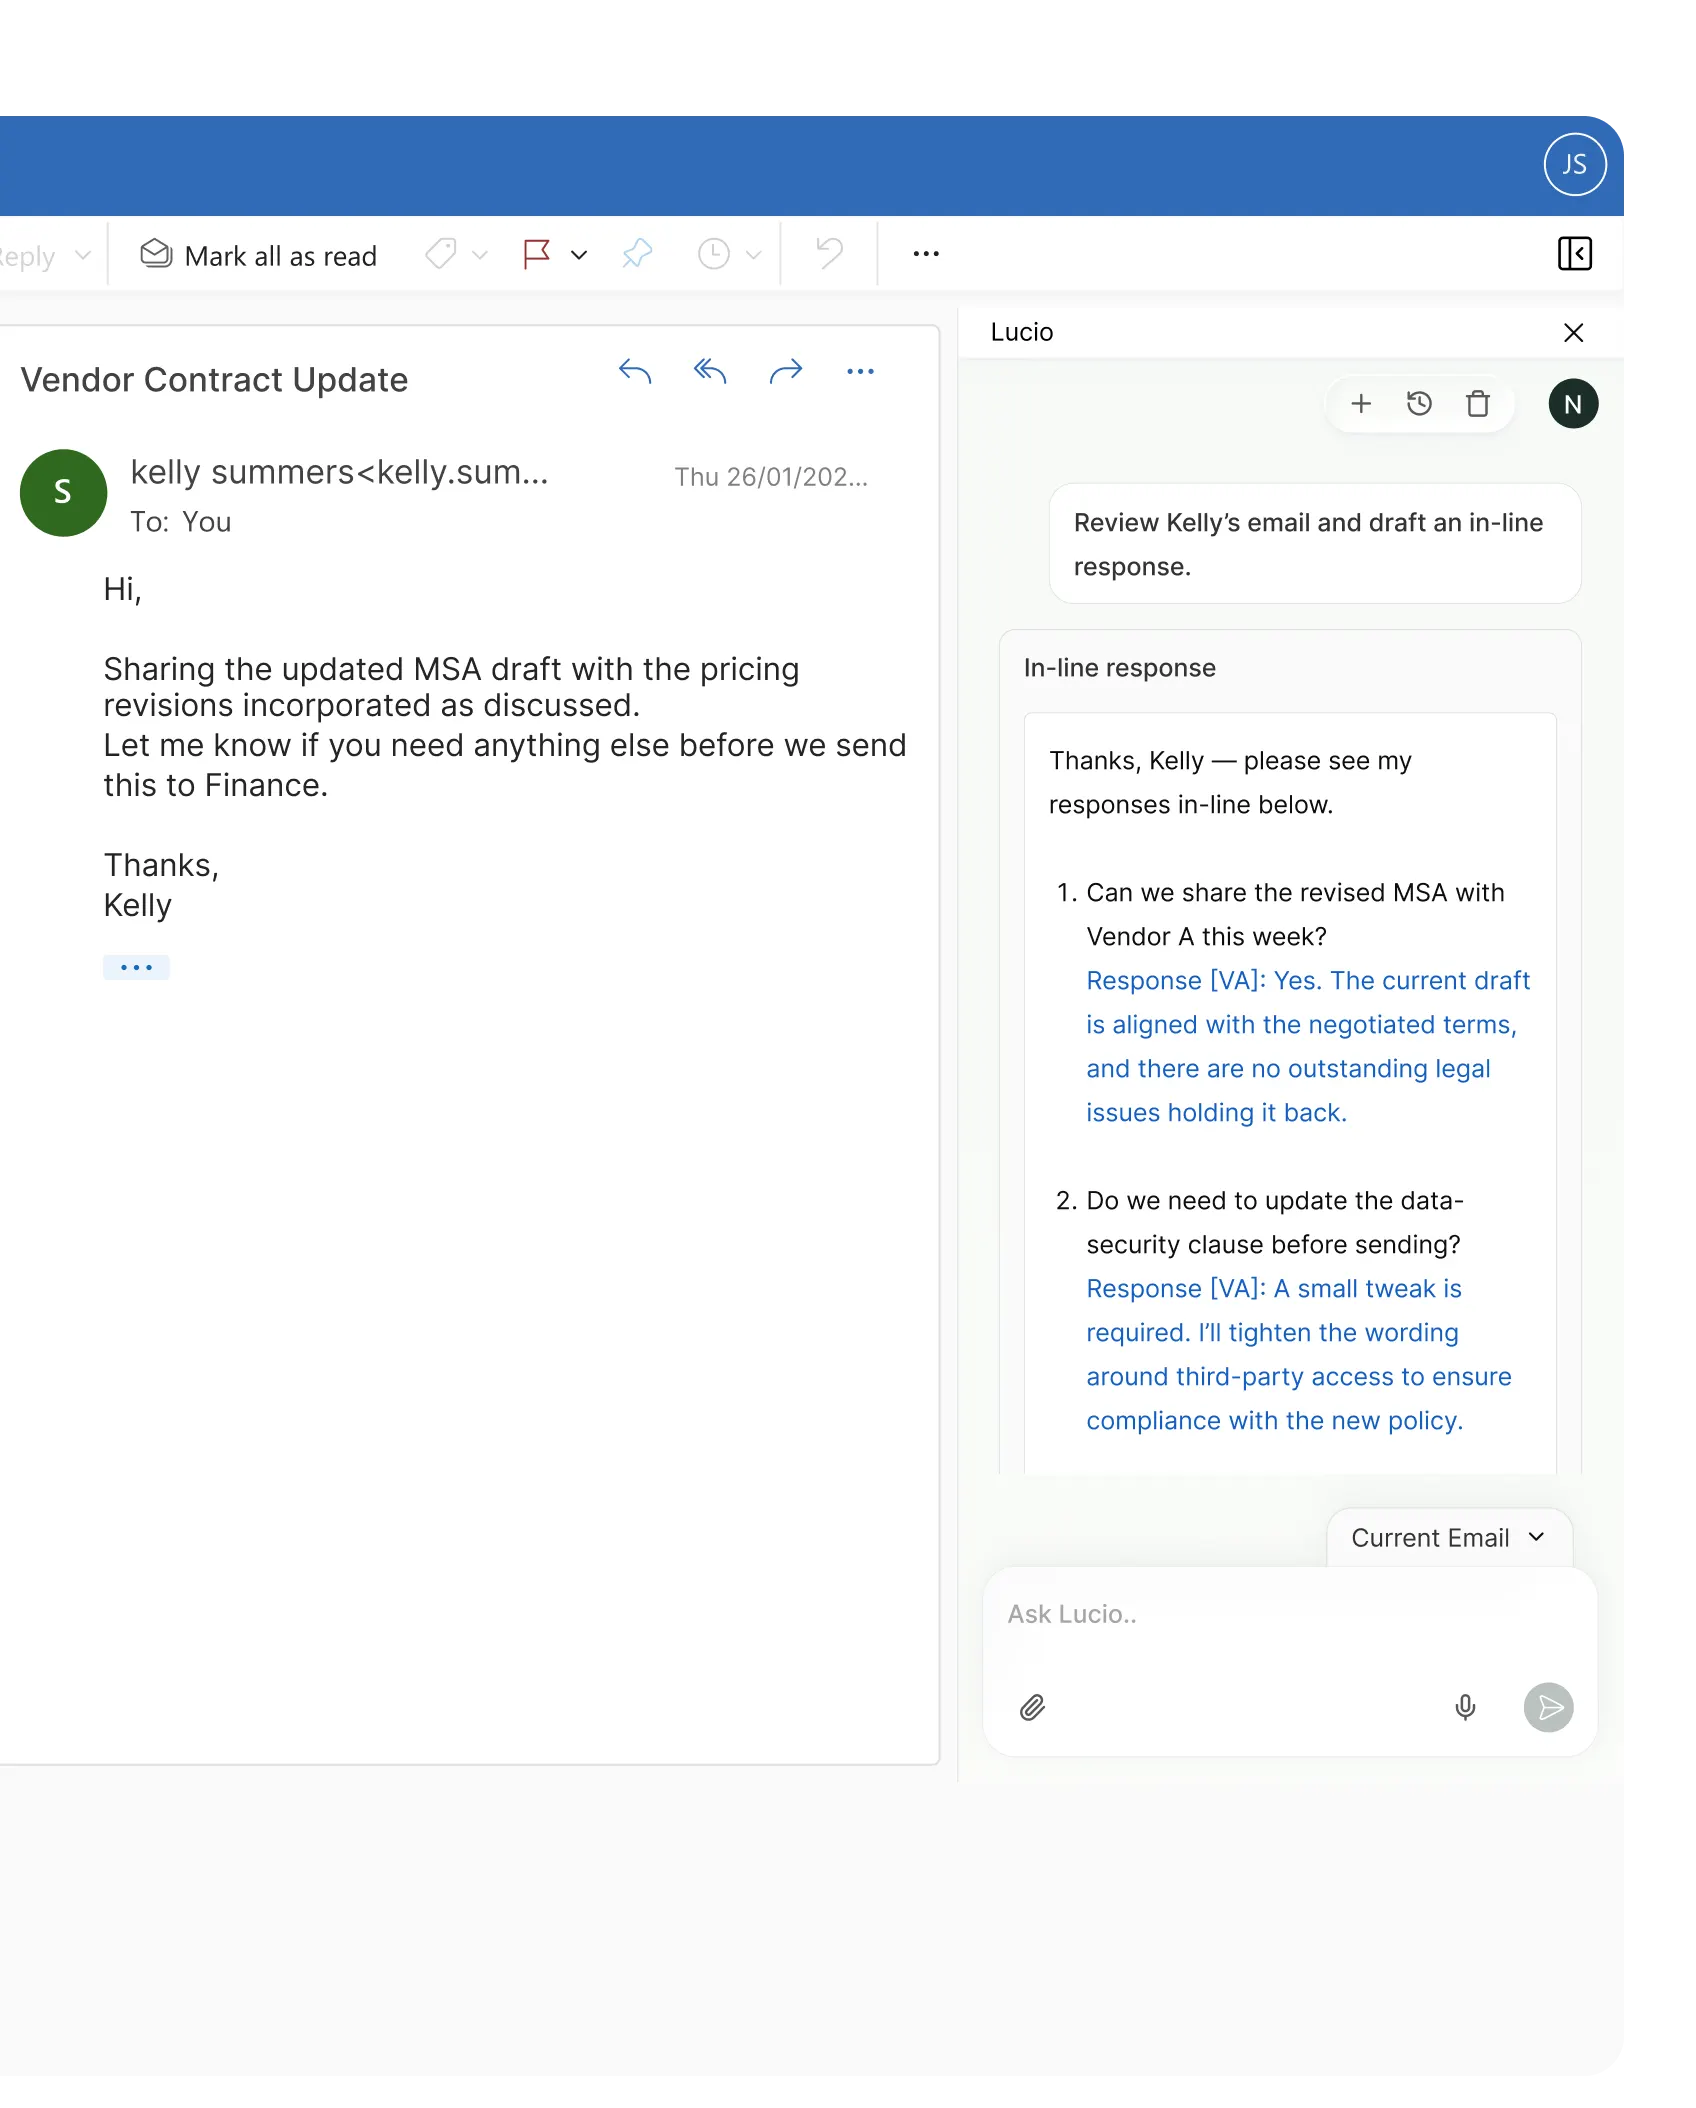Forward the Vendor Contract Update email
This screenshot has height=2108, width=1696.
pyautogui.click(x=786, y=371)
